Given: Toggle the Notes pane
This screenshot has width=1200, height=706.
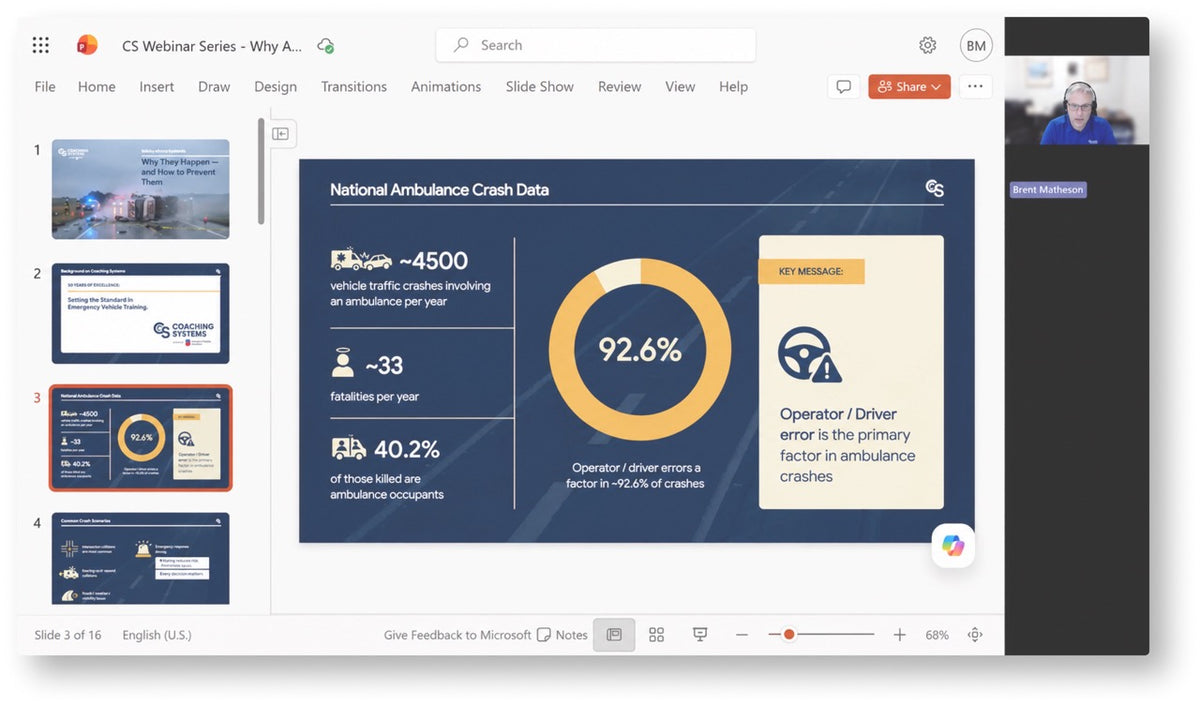Looking at the screenshot, I should click(562, 635).
